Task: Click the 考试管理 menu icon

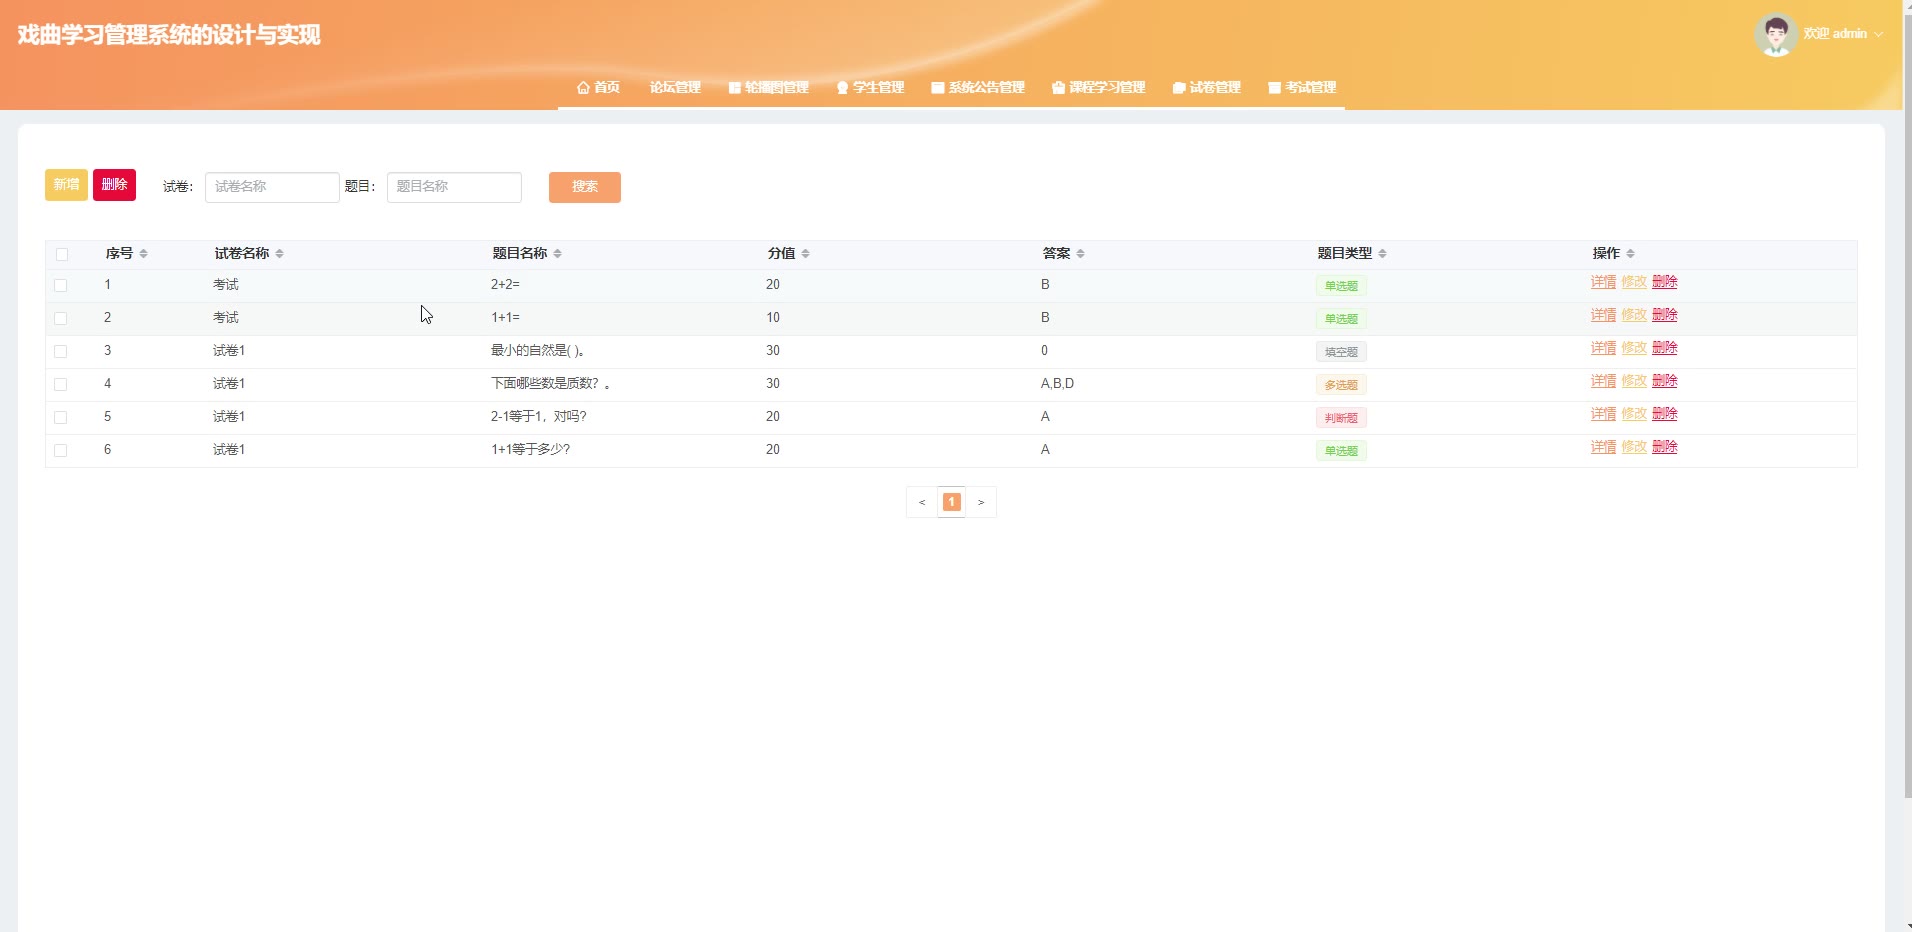Action: (x=1274, y=88)
